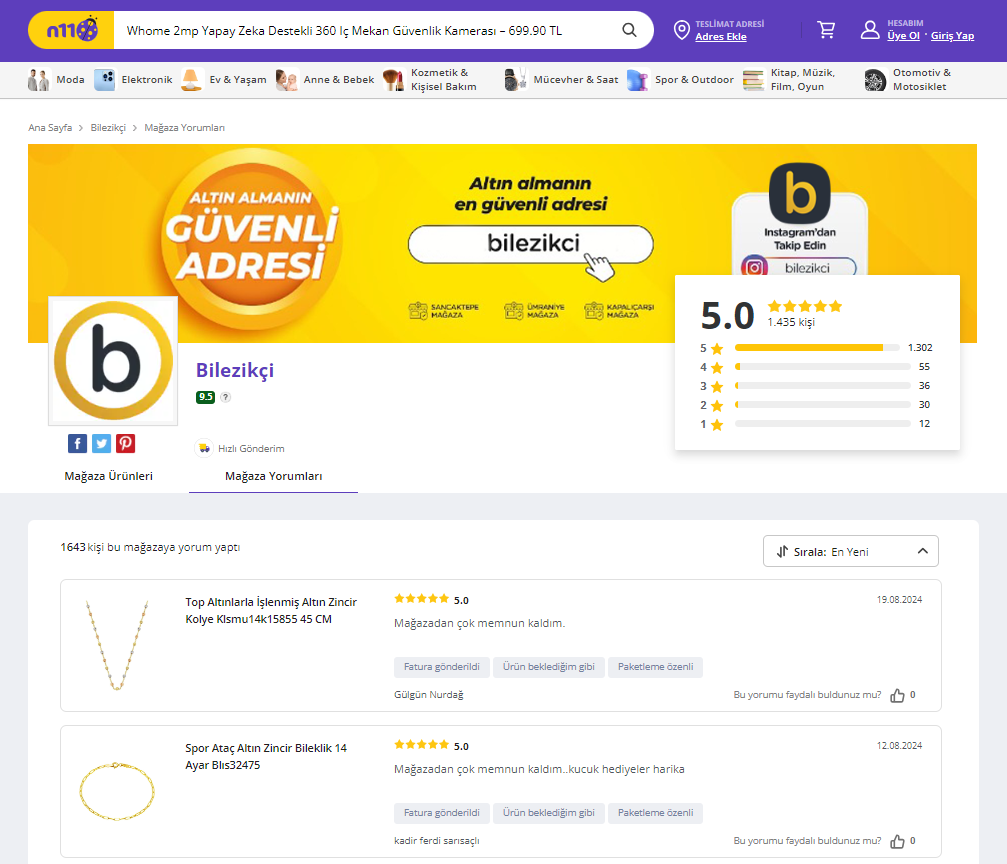Image resolution: width=1007 pixels, height=864 pixels.
Task: Go to Ana Sayfa breadcrumb
Action: (x=50, y=128)
